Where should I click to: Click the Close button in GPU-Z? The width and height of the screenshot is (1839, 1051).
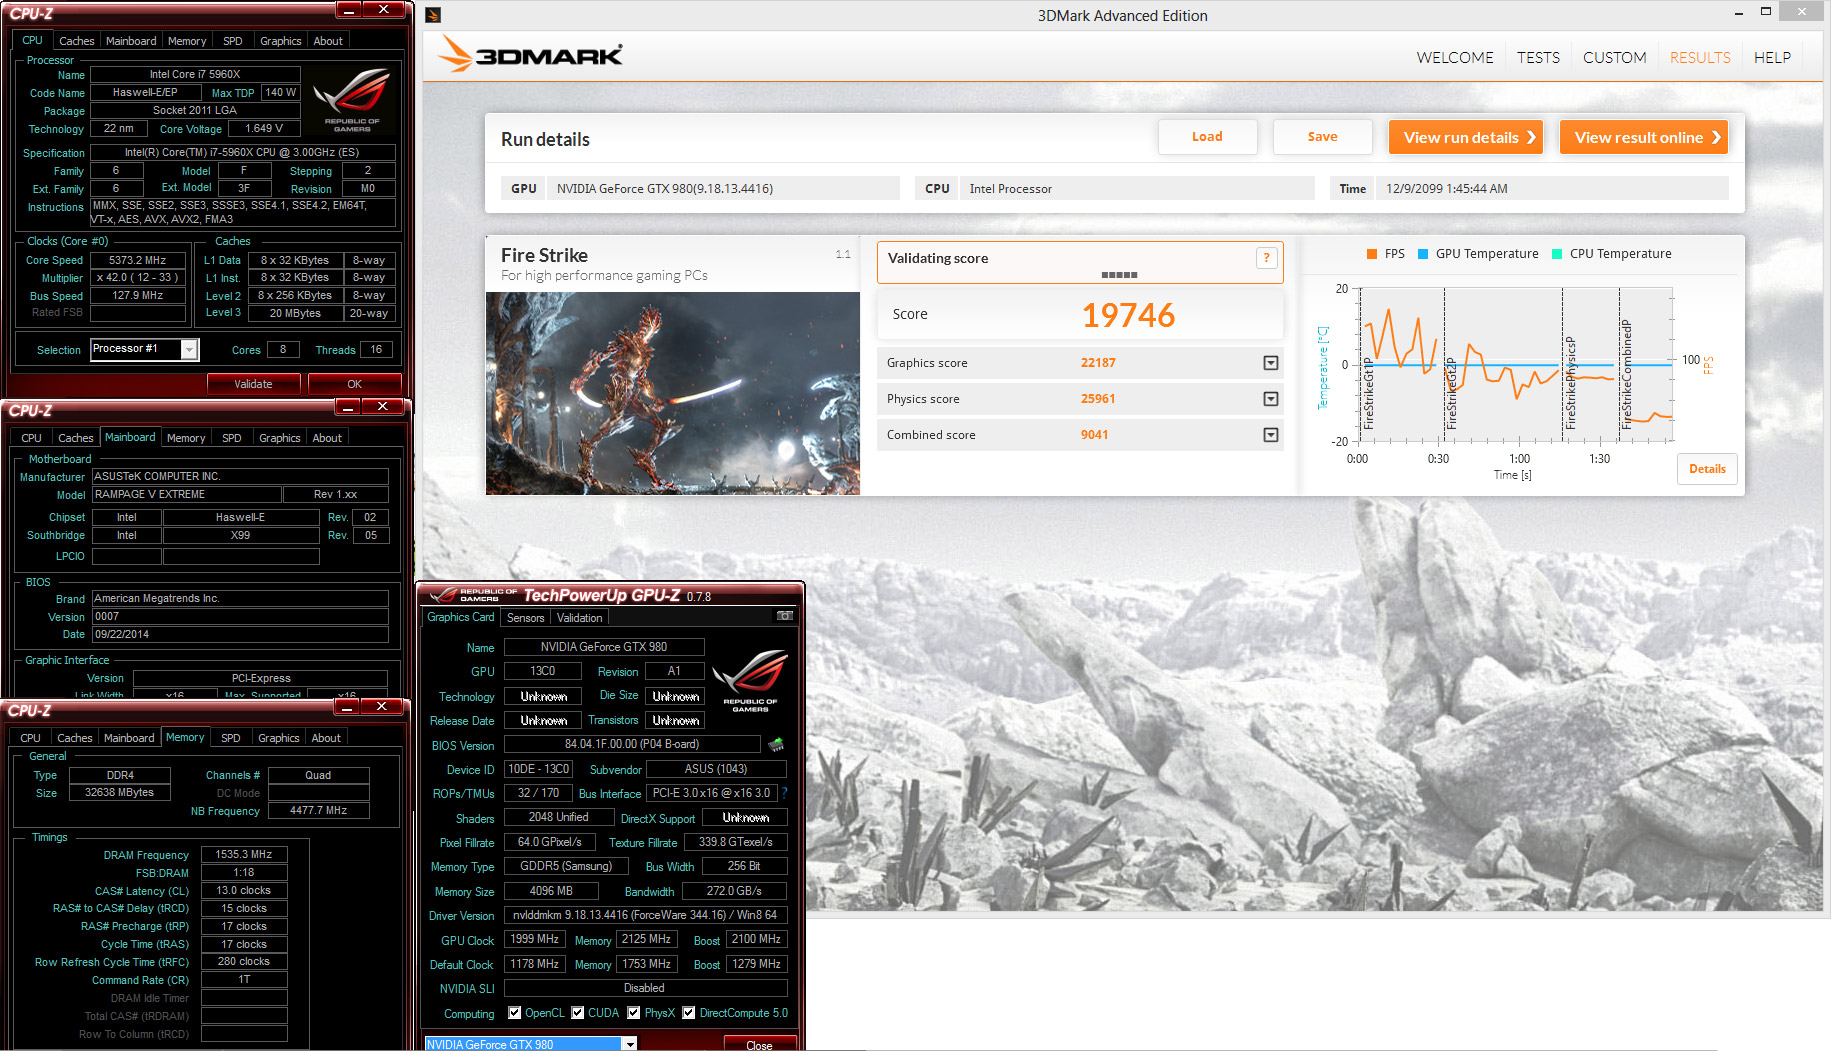(759, 1044)
